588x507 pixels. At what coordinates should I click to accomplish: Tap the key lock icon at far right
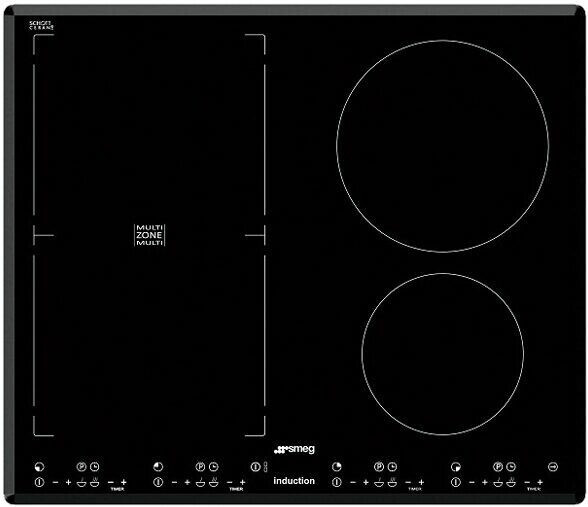pyautogui.click(x=553, y=466)
